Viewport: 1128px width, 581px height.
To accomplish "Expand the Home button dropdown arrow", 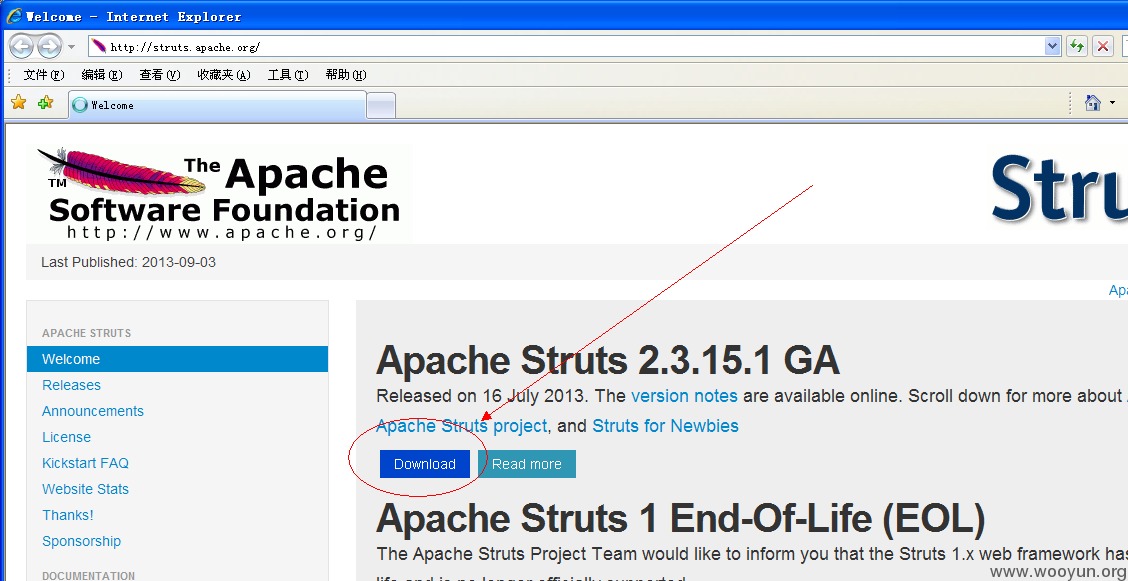I will pos(1113,103).
